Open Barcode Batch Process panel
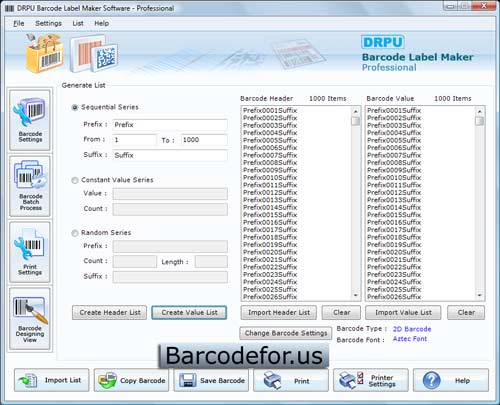Viewport: 500px width, 405px height. click(x=30, y=186)
